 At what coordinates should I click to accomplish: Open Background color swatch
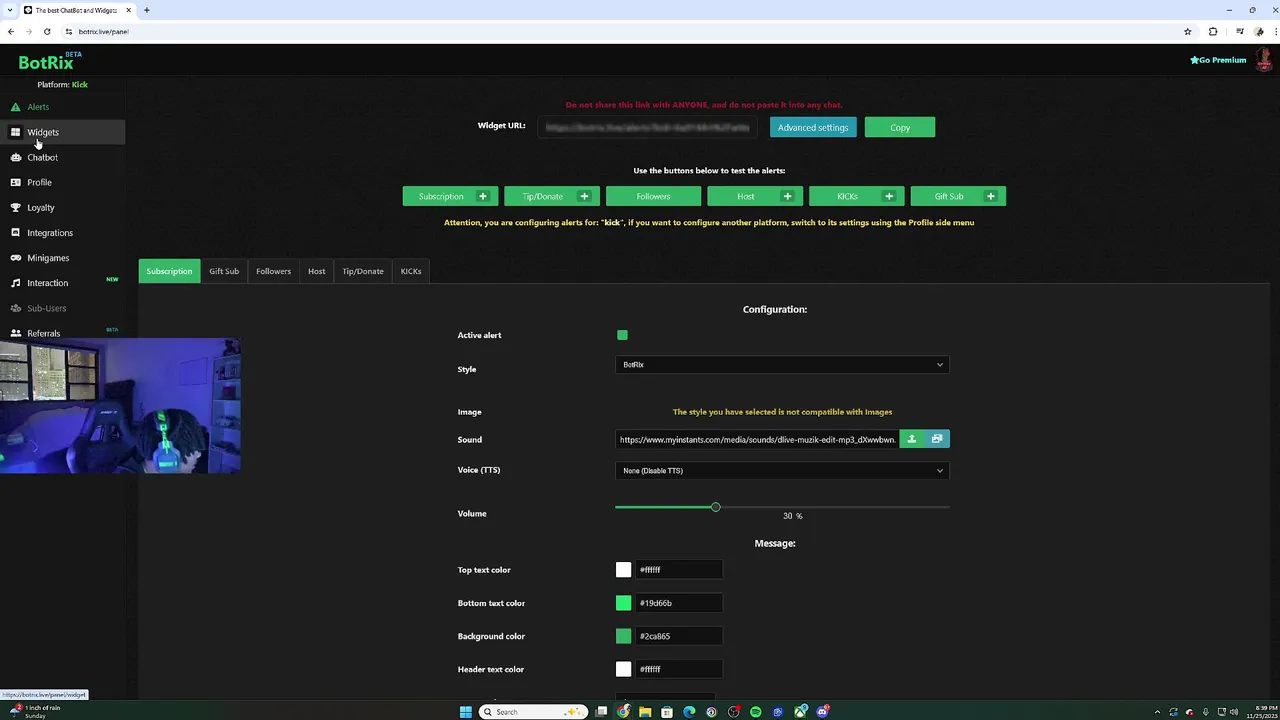624,636
